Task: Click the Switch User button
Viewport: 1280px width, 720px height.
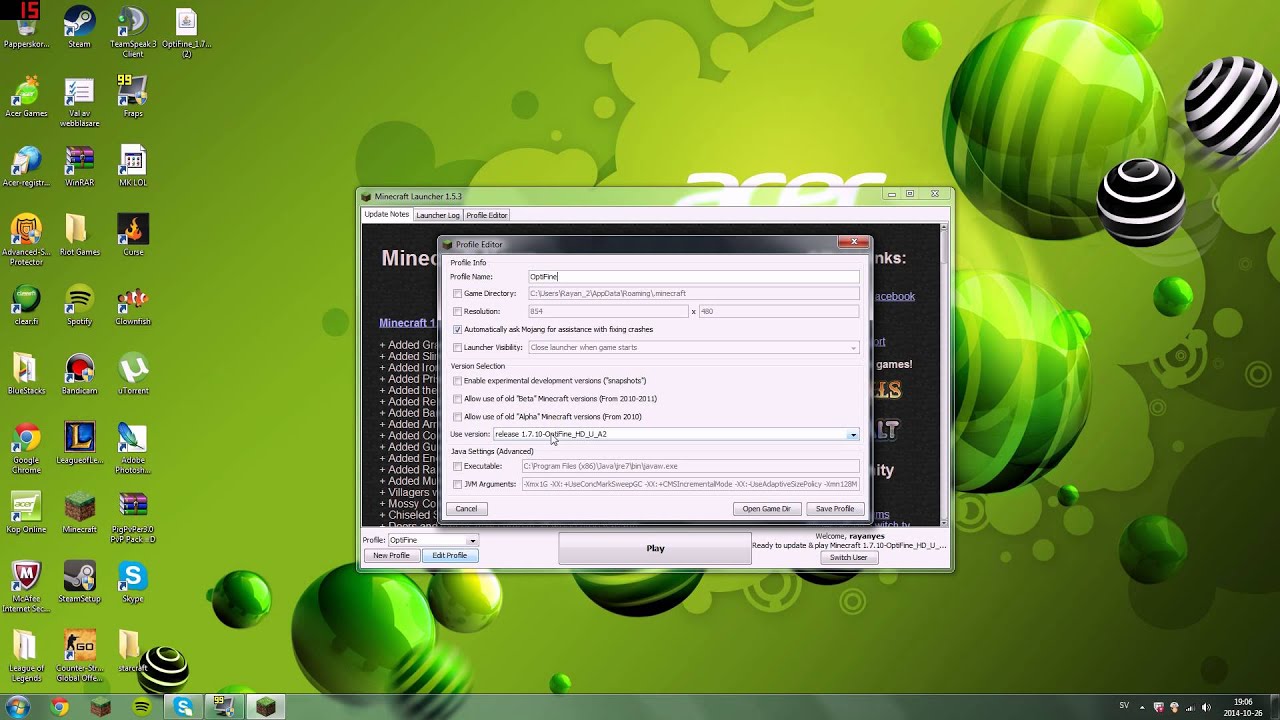Action: (x=848, y=557)
